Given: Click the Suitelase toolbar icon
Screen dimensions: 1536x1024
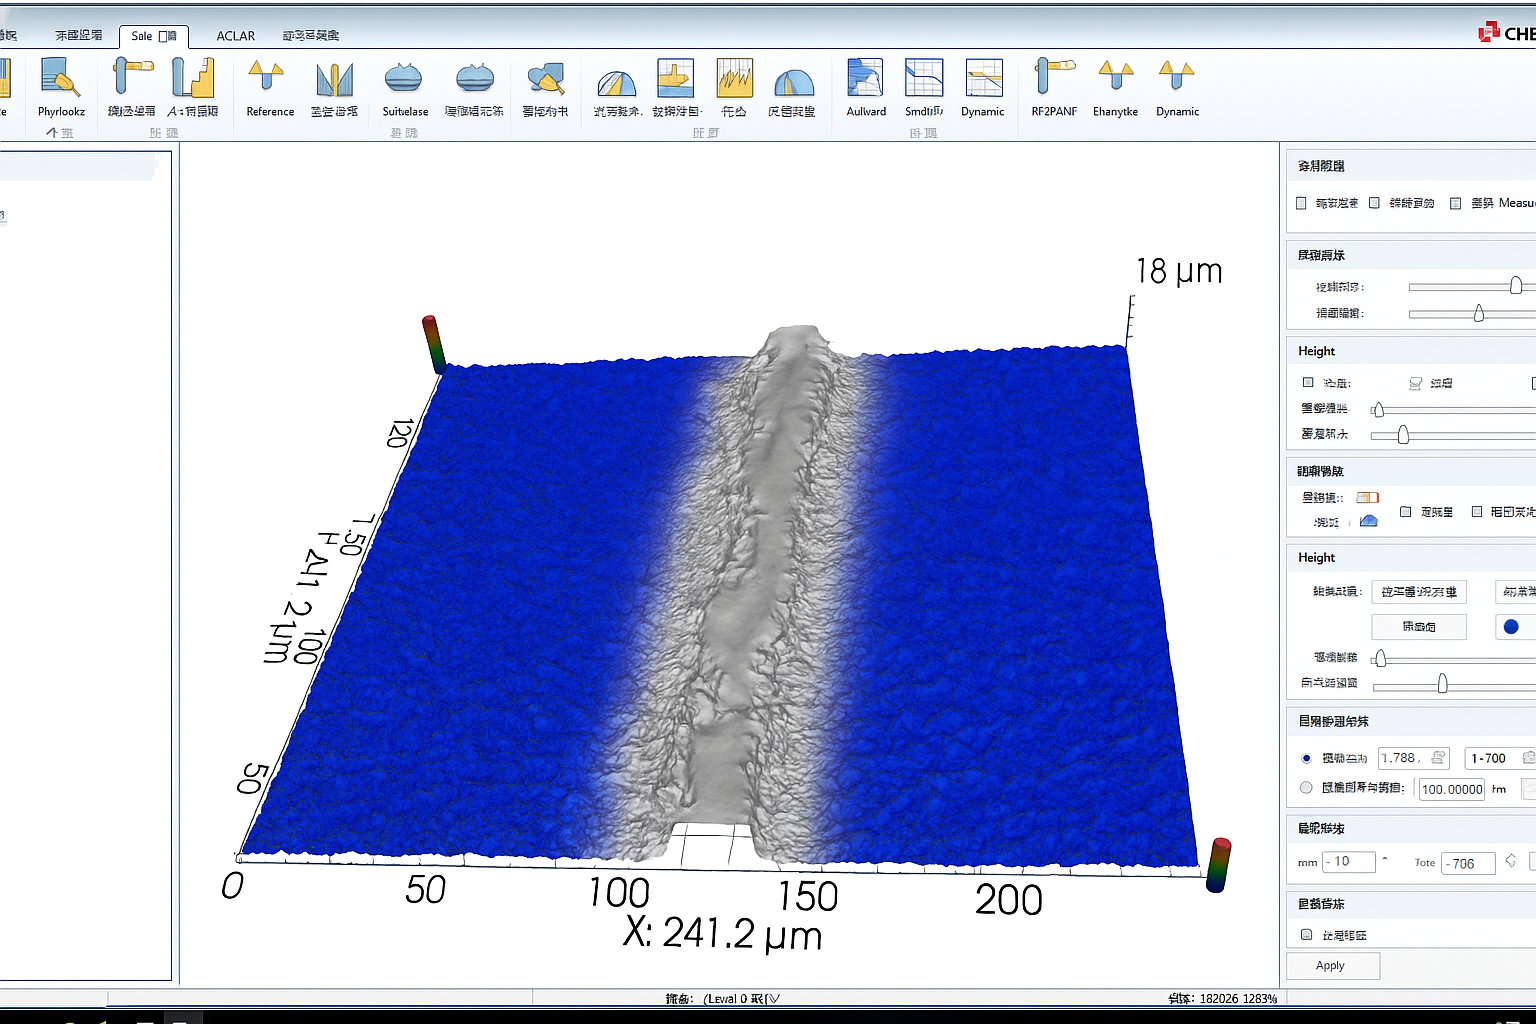Looking at the screenshot, I should point(404,79).
